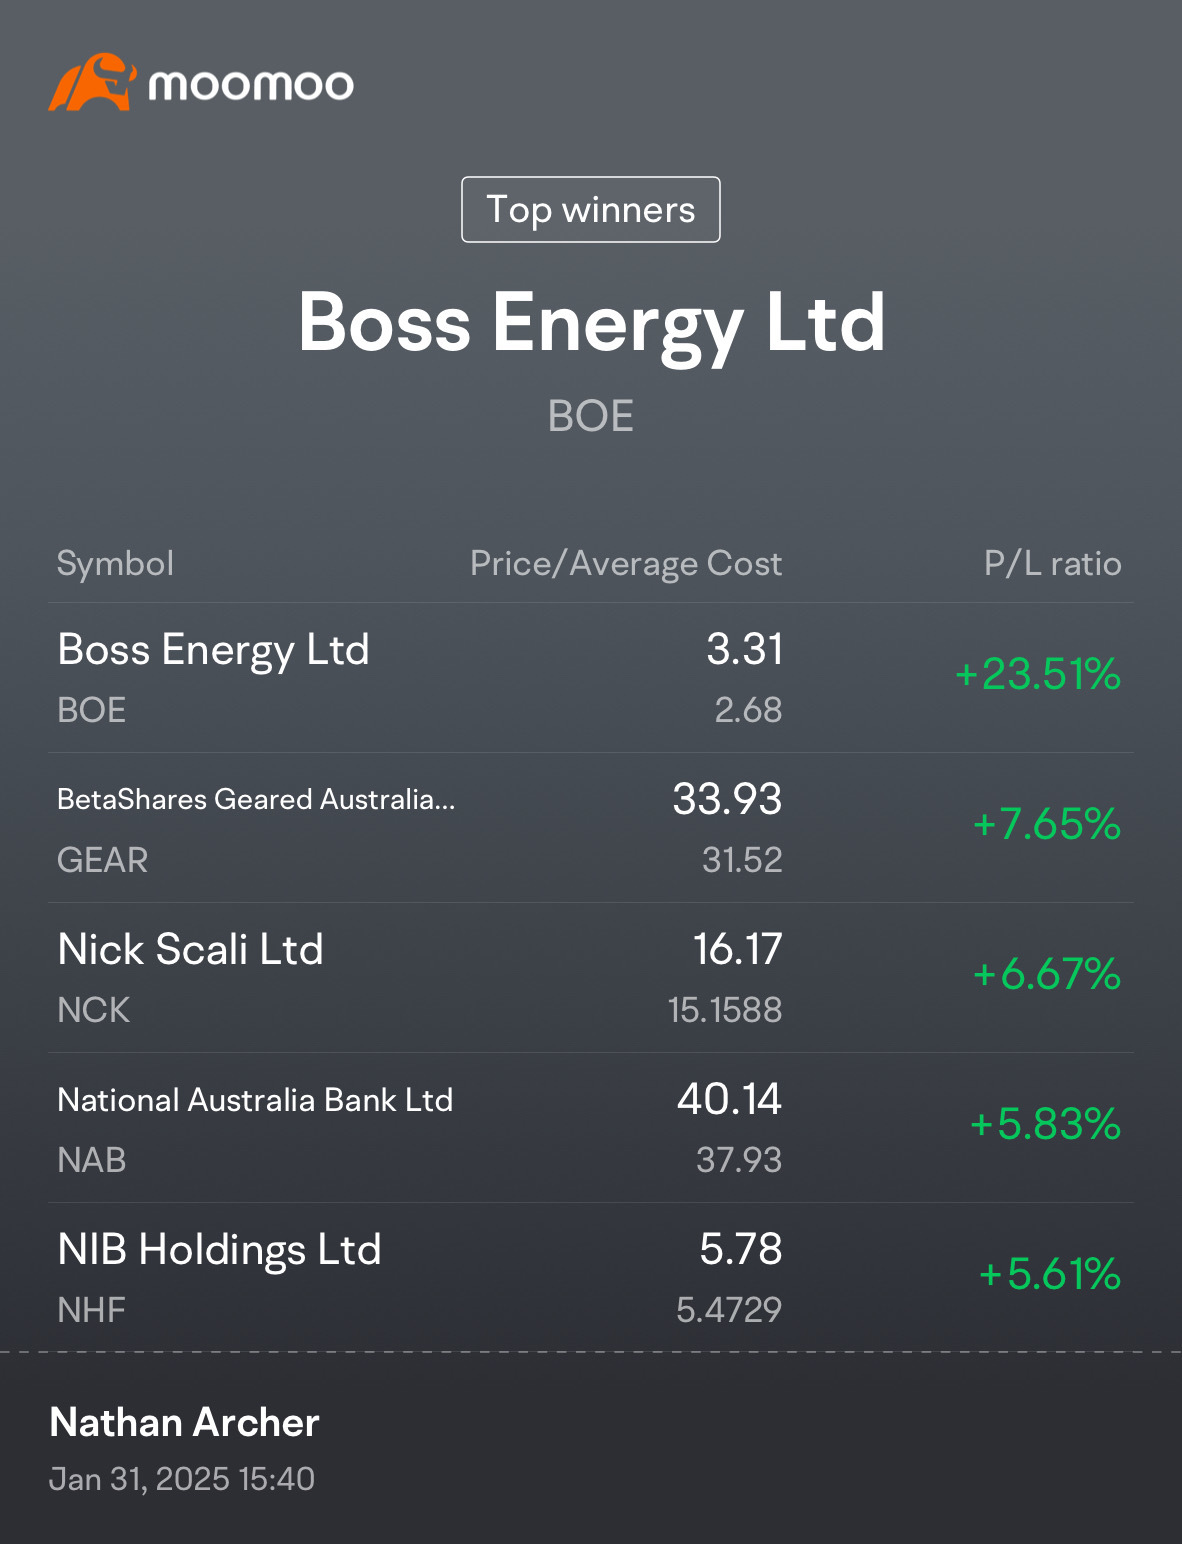Select the Boss Energy Ltd headline title
1182x1544 pixels.
click(591, 323)
